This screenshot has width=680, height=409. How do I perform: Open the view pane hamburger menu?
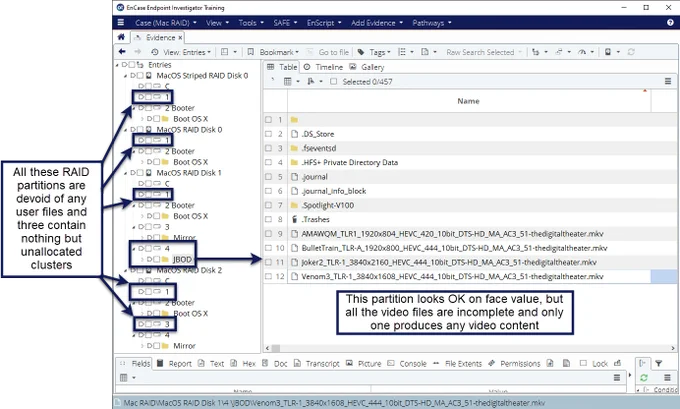pyautogui.click(x=617, y=378)
